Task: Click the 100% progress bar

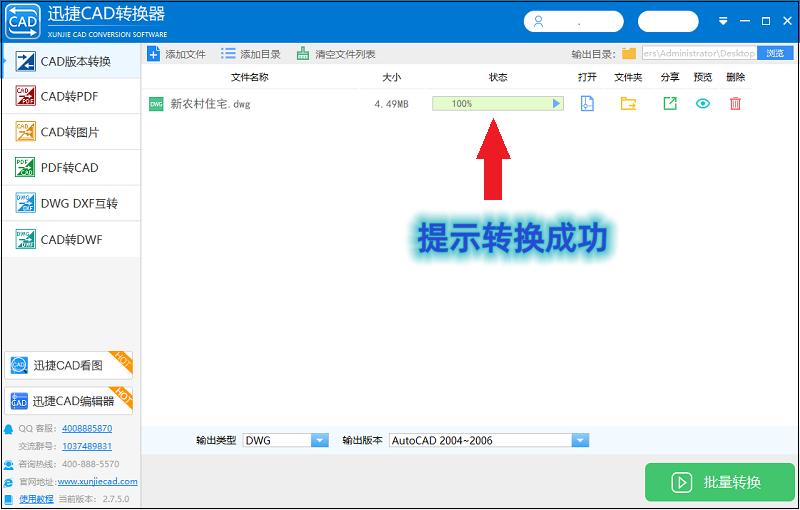Action: (x=498, y=104)
